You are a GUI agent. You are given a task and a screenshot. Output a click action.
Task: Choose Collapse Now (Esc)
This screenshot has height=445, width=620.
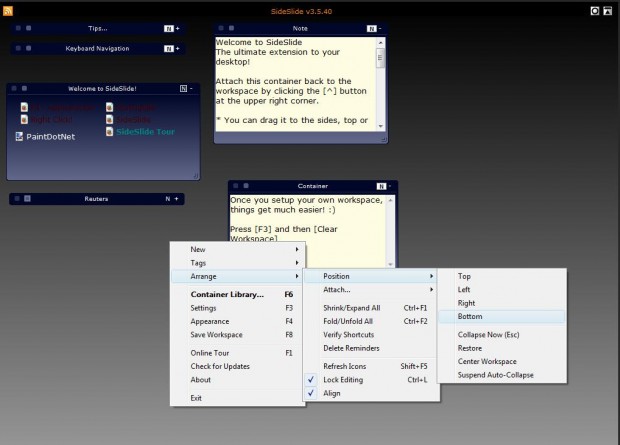pos(502,335)
